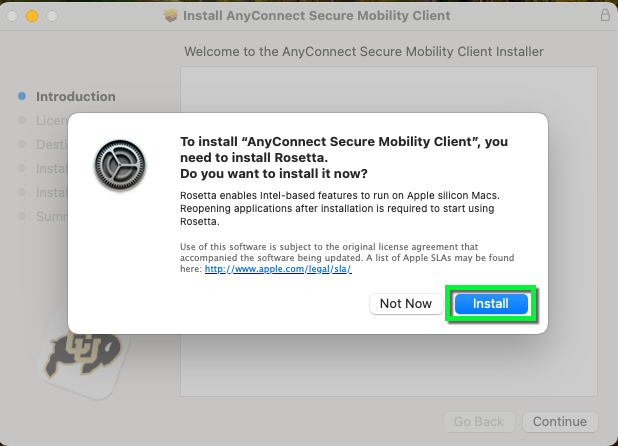
Task: Click the Install AnyConnect window title text
Action: (x=318, y=16)
